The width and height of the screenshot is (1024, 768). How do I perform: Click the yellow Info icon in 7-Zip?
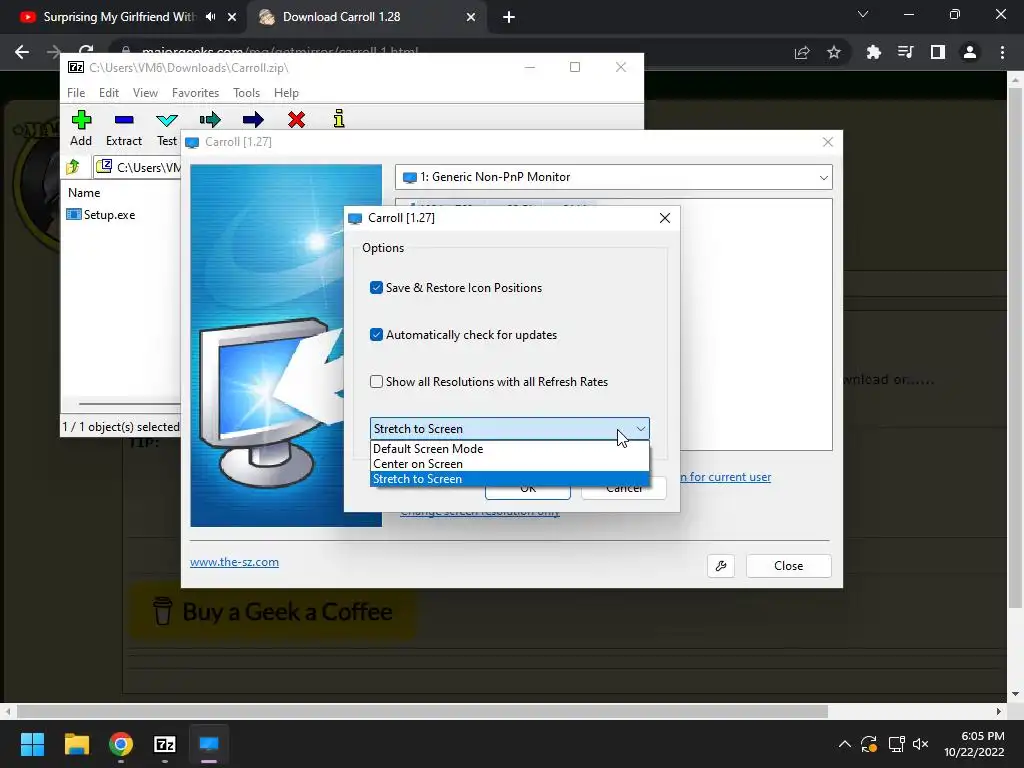coord(339,119)
